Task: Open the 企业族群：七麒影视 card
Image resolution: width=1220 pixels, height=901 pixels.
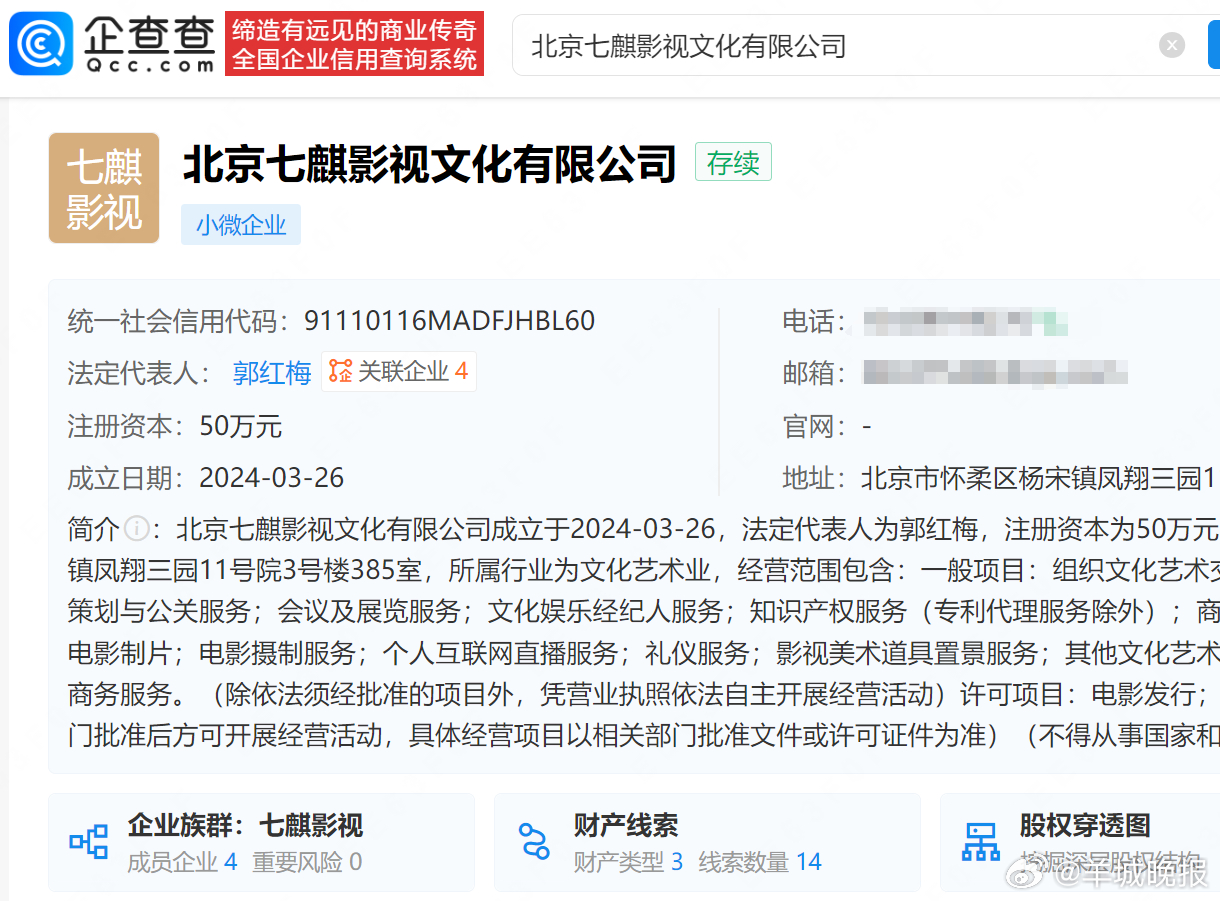Action: pyautogui.click(x=261, y=842)
